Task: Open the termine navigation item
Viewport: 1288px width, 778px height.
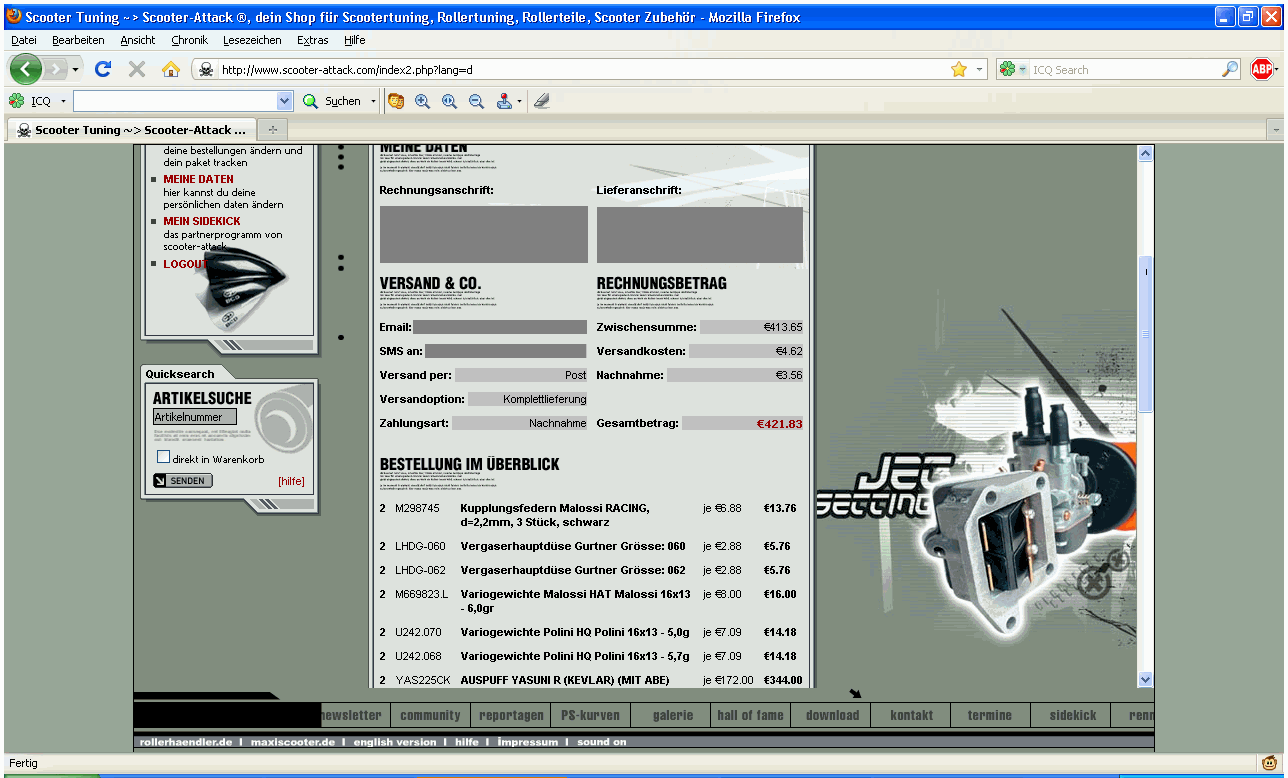Action: pos(990,715)
